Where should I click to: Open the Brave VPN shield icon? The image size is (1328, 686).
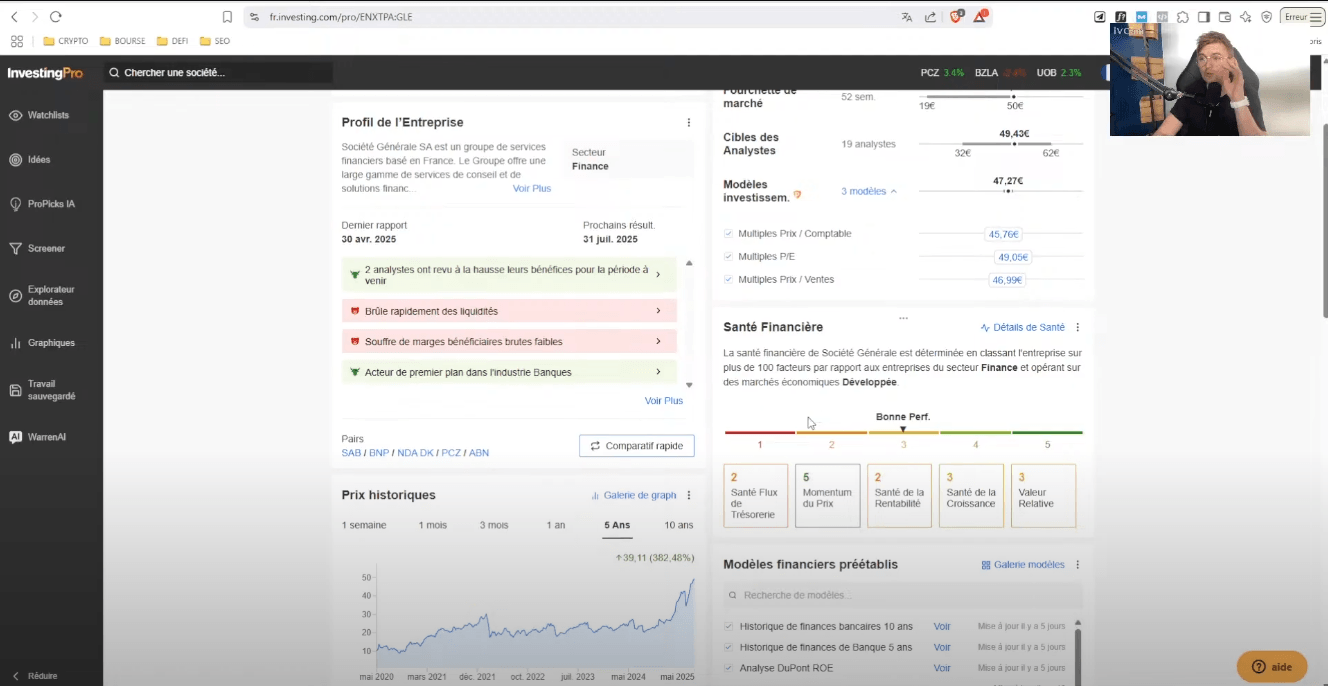(1267, 17)
